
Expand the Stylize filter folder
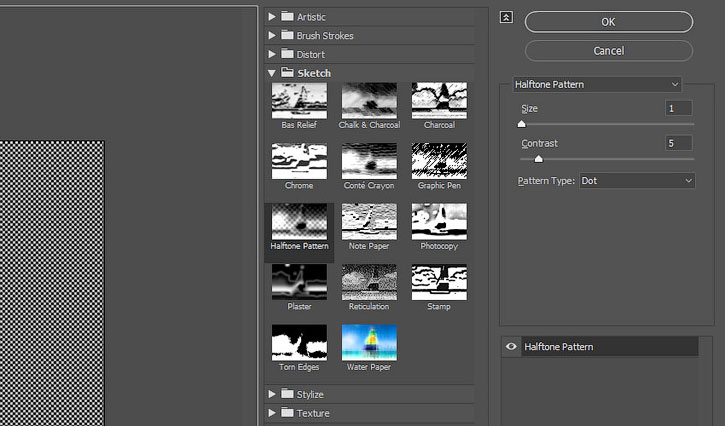coord(271,394)
